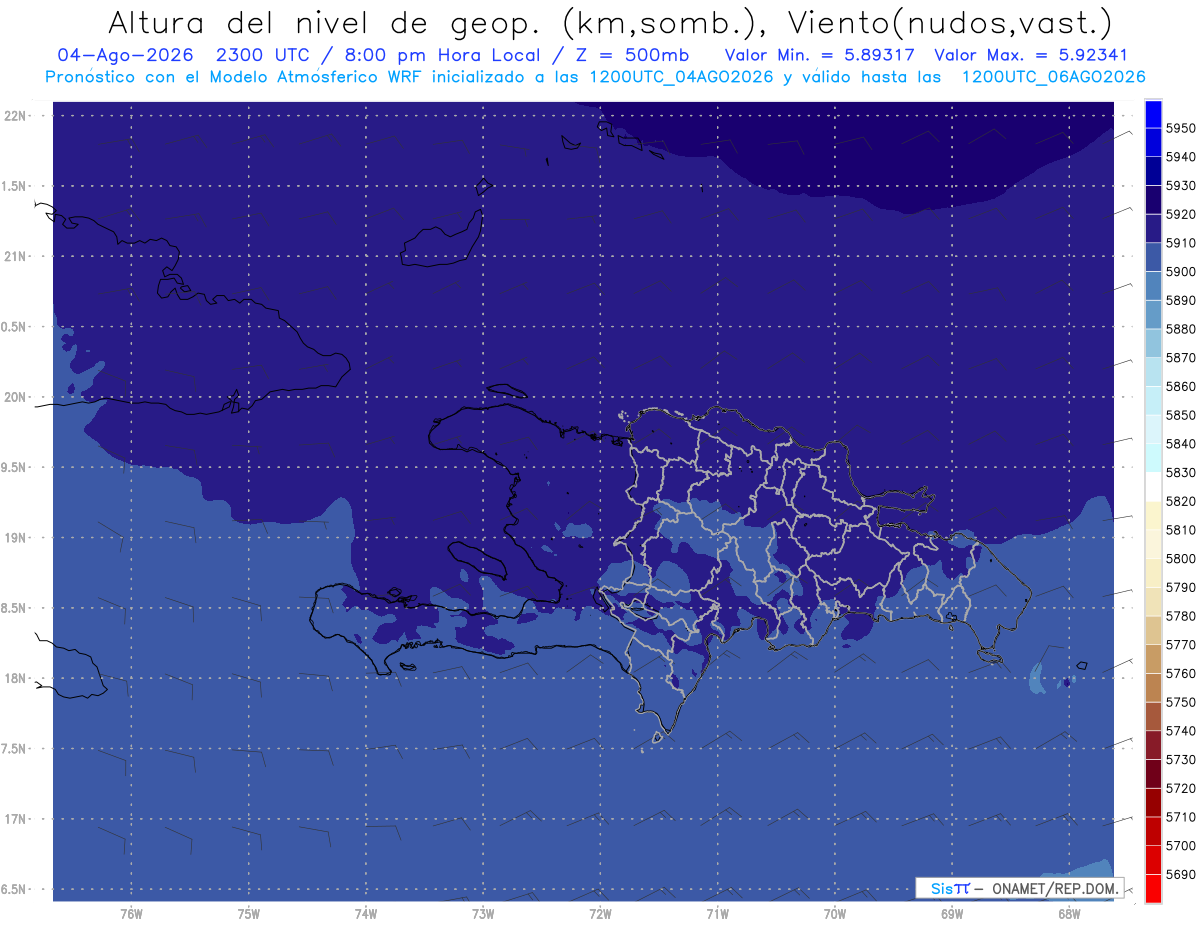The width and height of the screenshot is (1200, 927).
Task: Click the colorbar value 5750
Action: [1181, 702]
